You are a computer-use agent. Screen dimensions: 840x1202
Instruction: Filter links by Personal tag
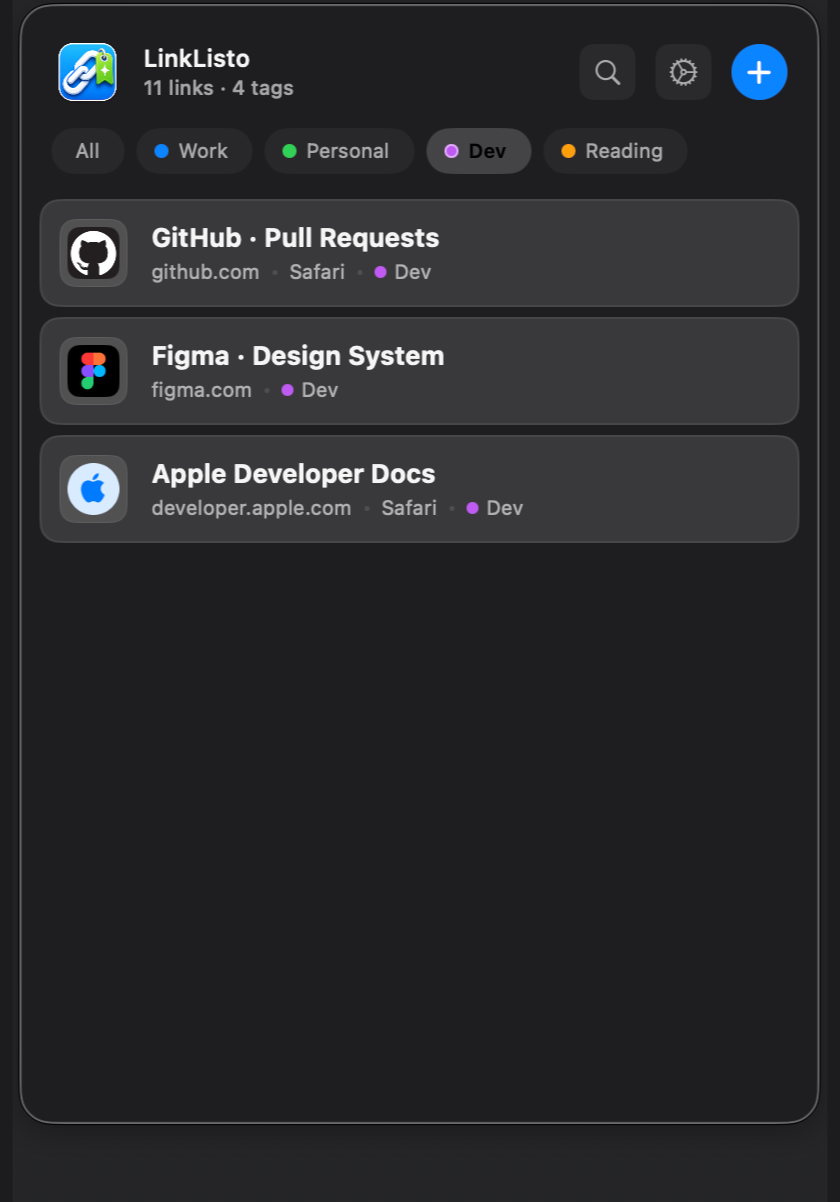(339, 151)
